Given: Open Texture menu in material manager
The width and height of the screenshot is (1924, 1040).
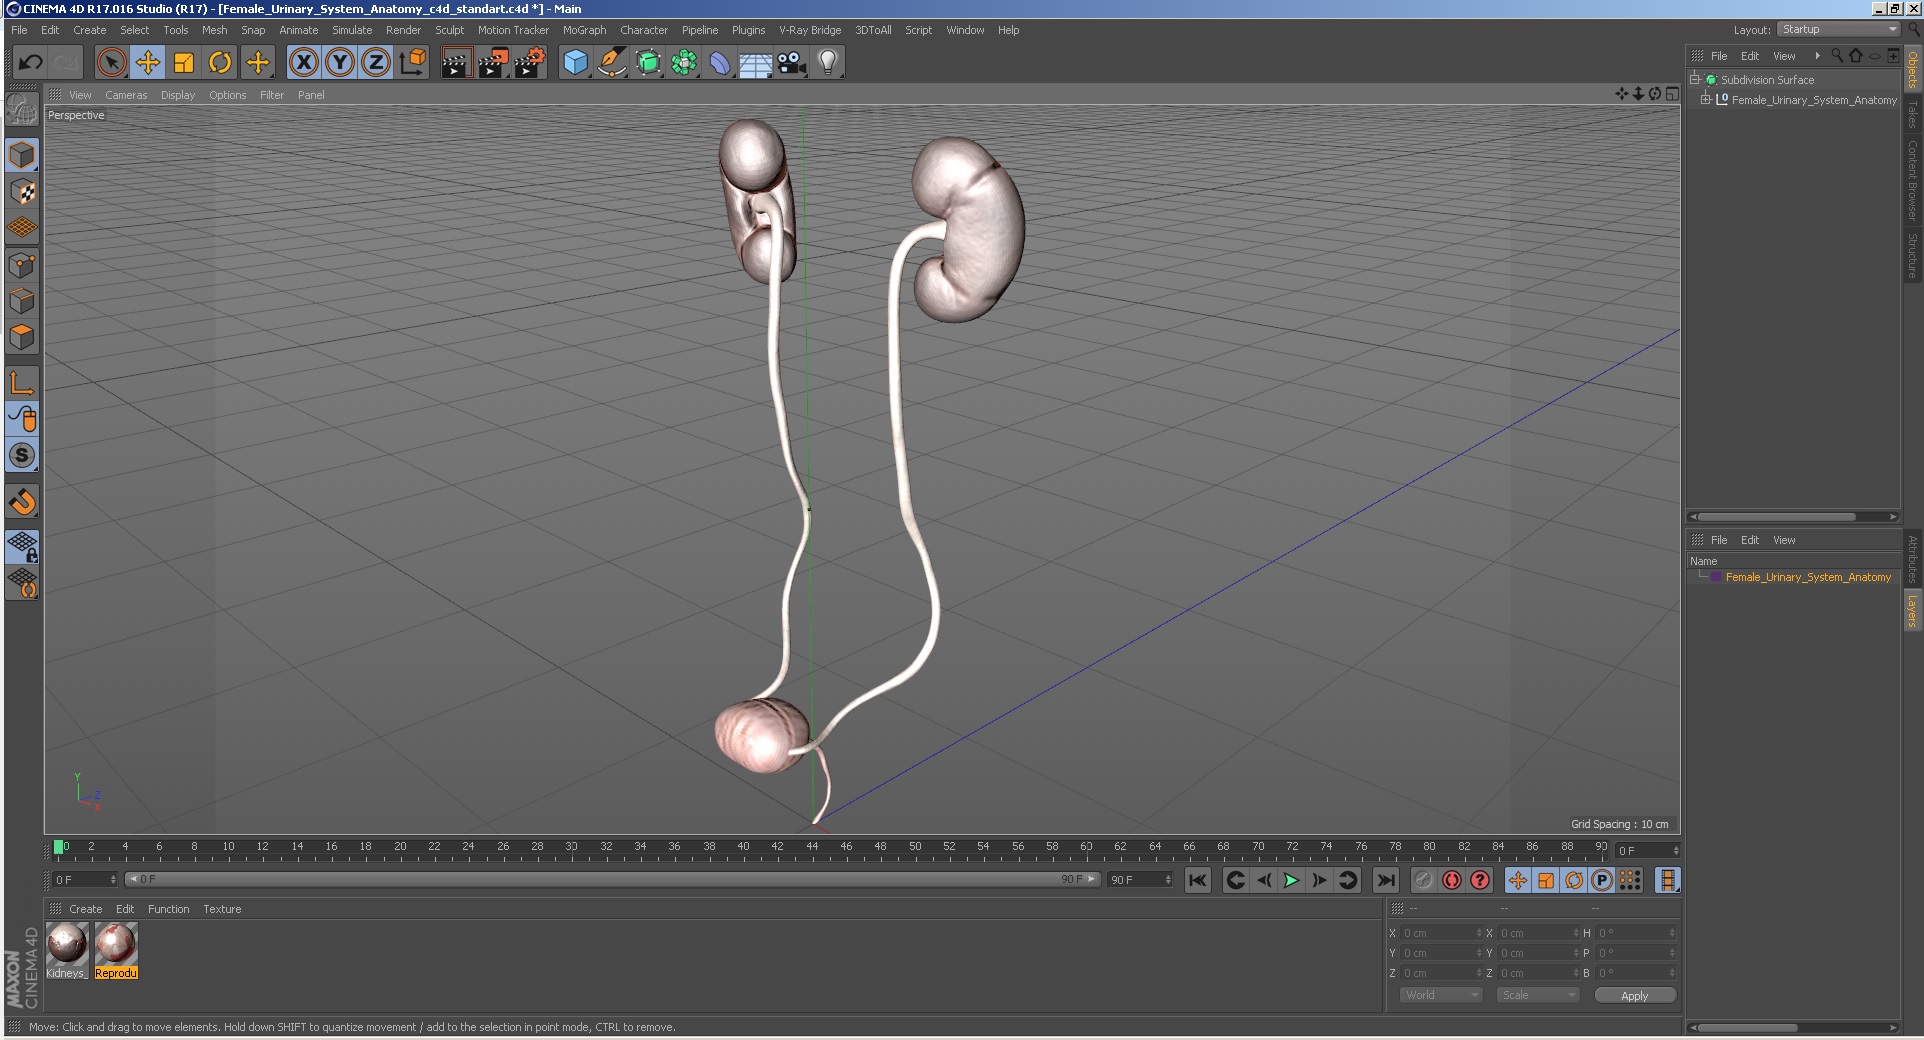Looking at the screenshot, I should pyautogui.click(x=222, y=909).
